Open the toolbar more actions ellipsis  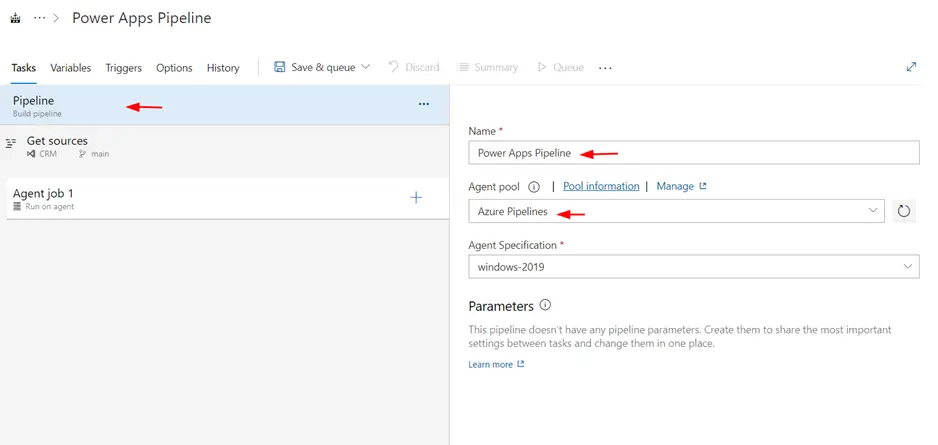[605, 68]
